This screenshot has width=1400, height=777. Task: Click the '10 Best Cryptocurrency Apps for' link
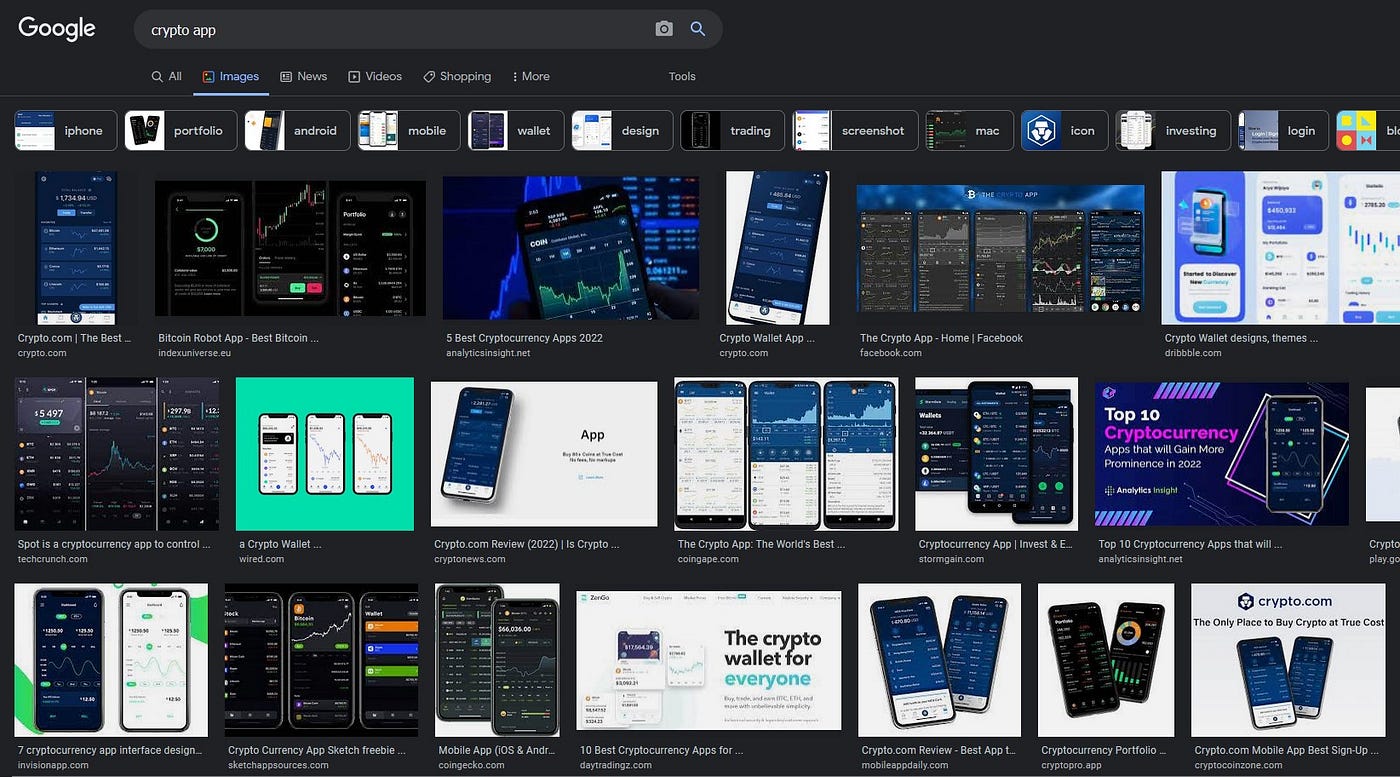click(661, 750)
